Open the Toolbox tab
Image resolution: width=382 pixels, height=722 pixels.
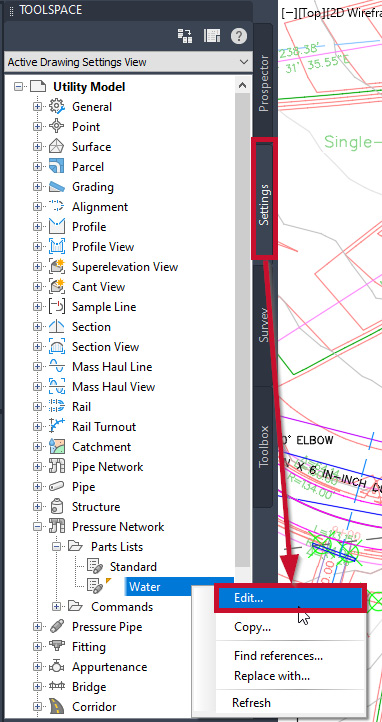[264, 446]
